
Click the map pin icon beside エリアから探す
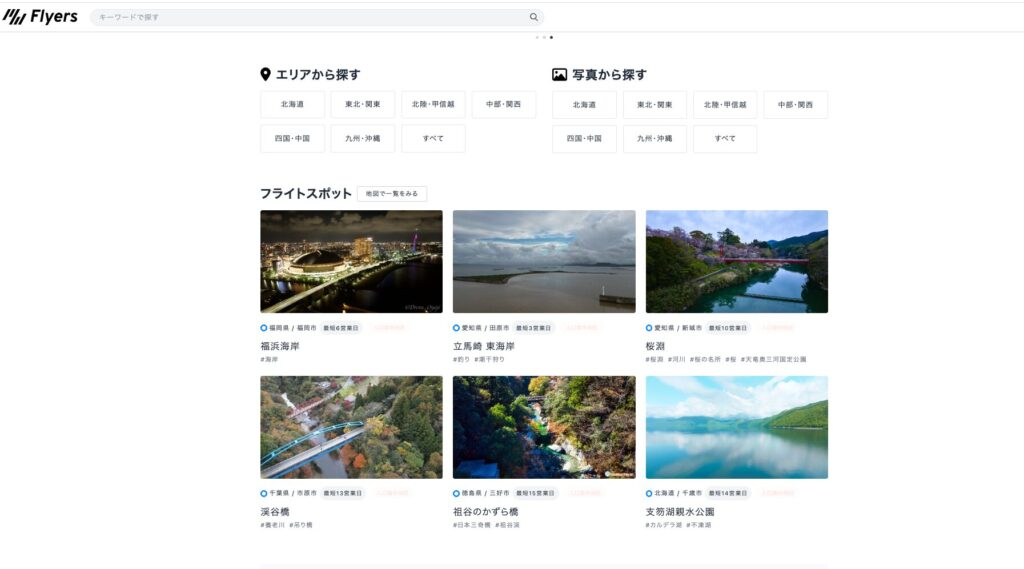[x=265, y=74]
